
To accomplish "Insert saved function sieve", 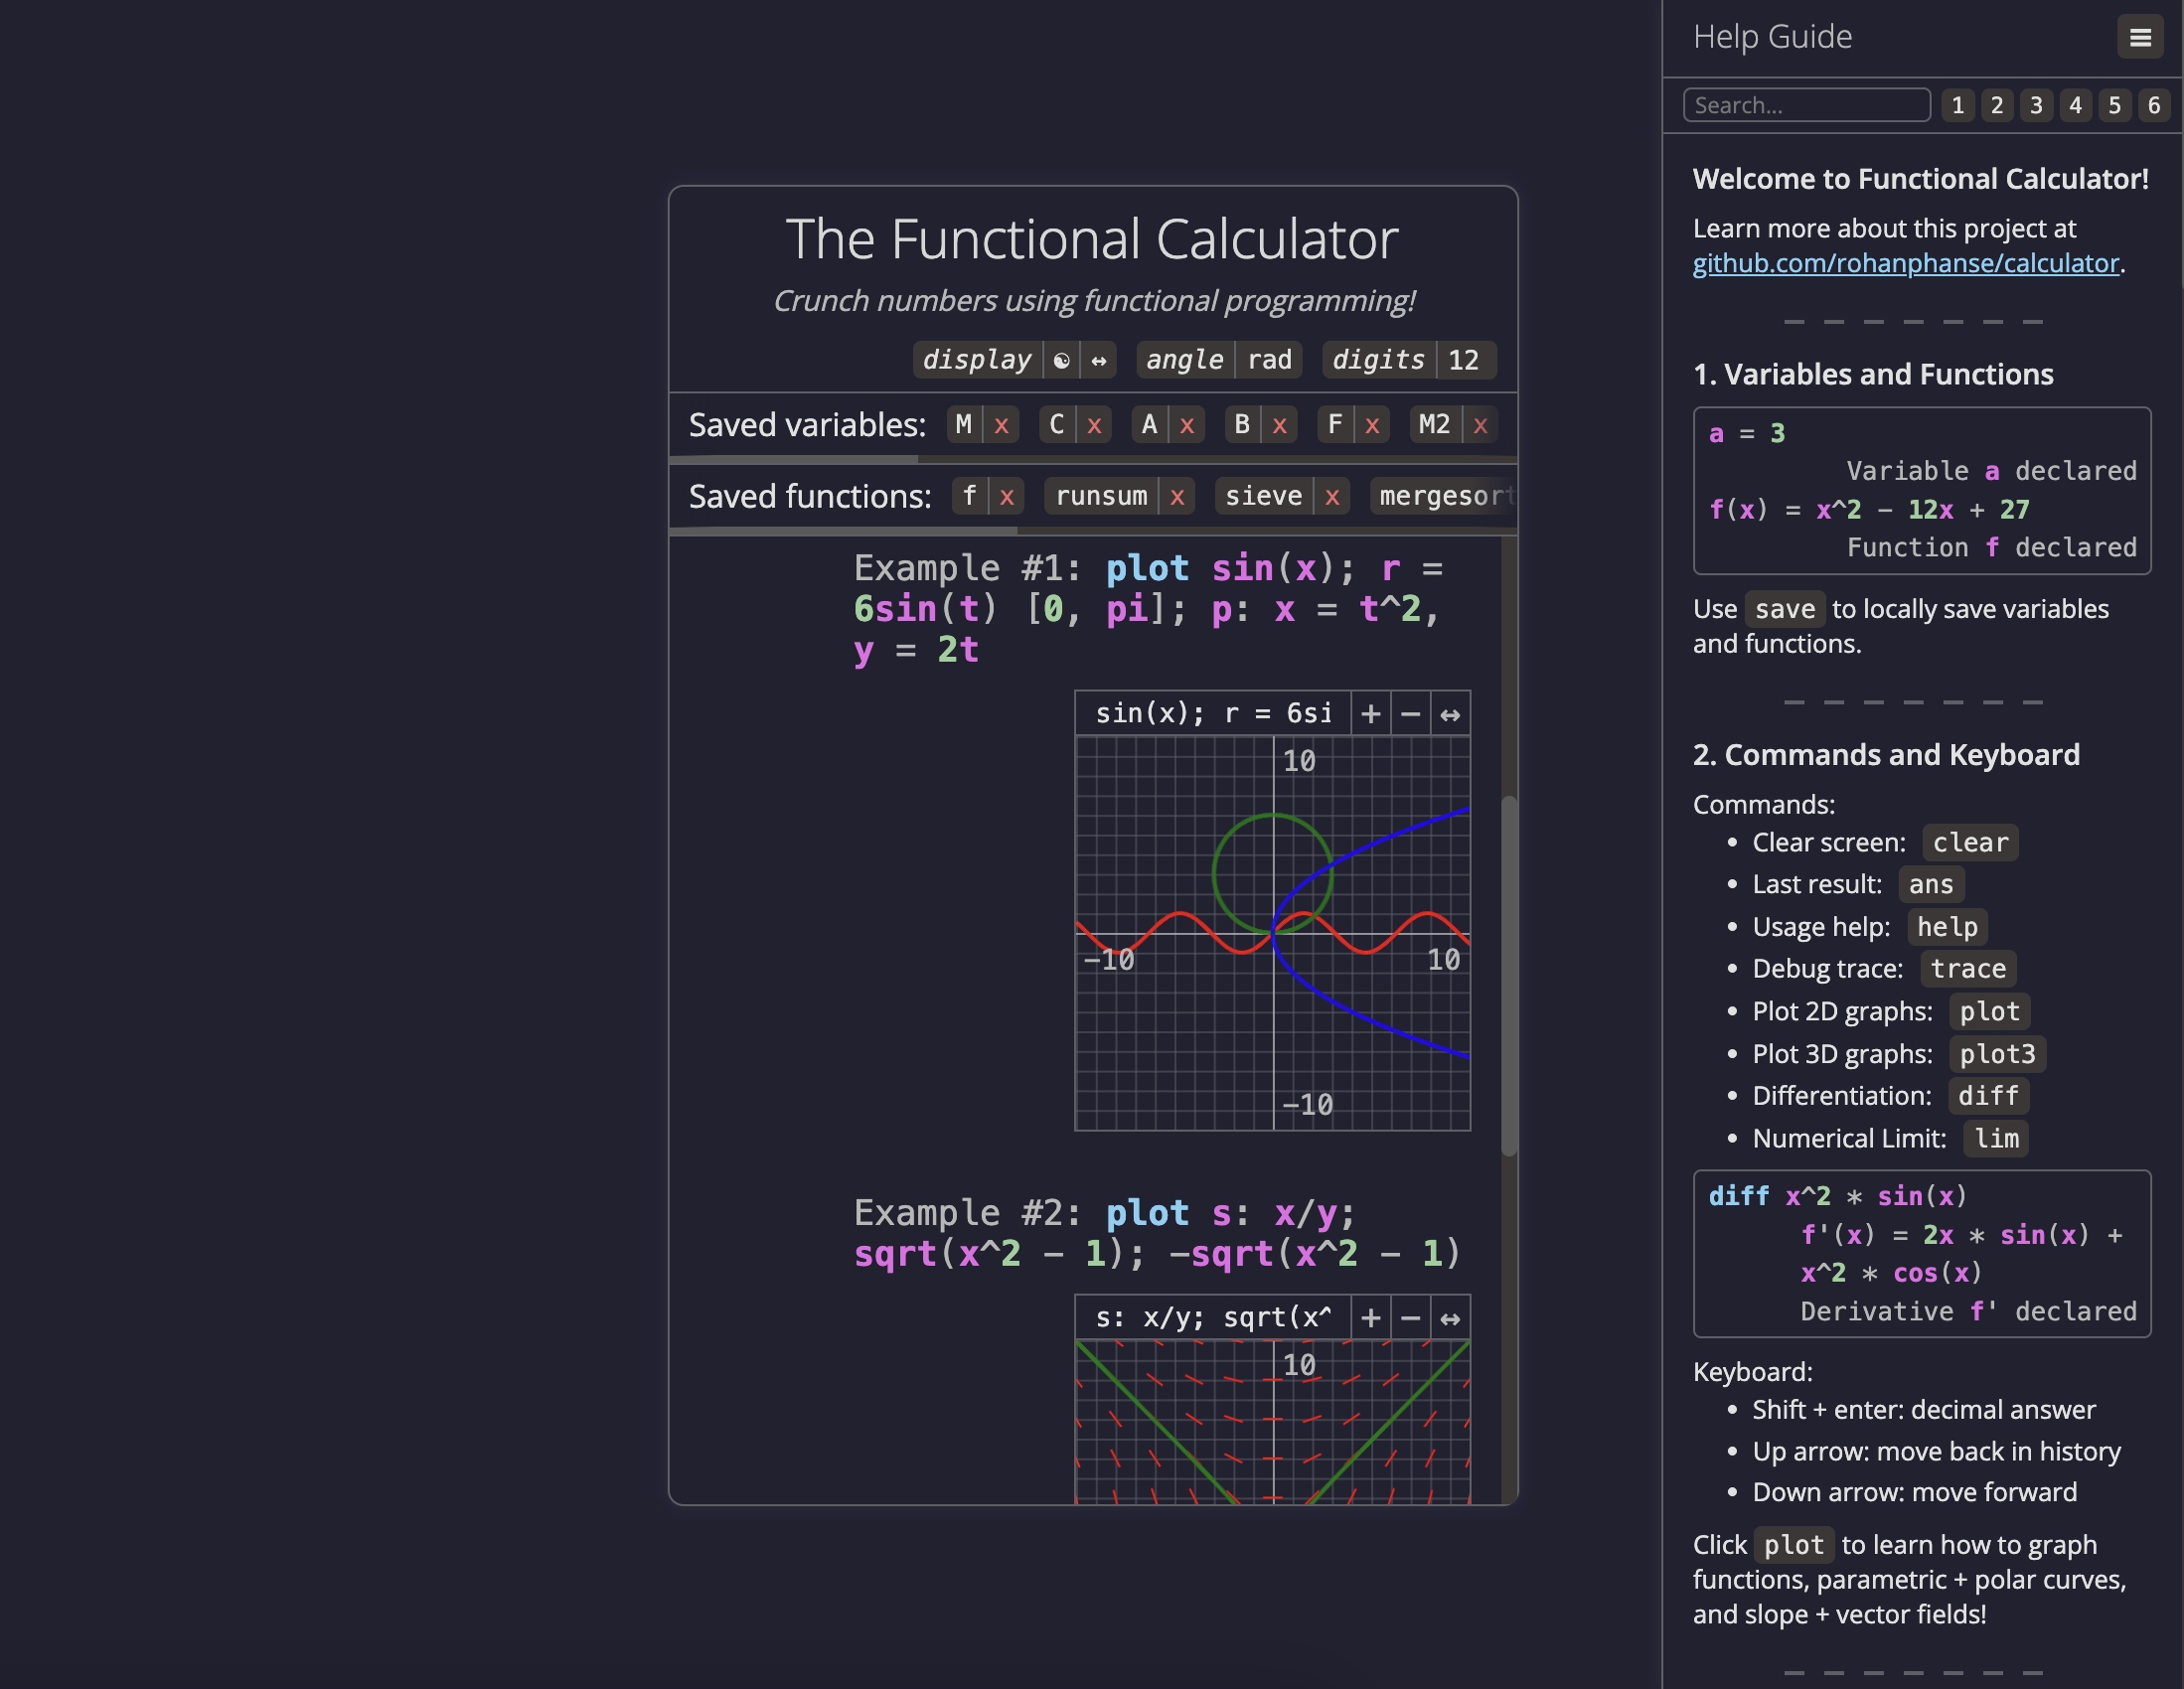I will click(x=1263, y=496).
